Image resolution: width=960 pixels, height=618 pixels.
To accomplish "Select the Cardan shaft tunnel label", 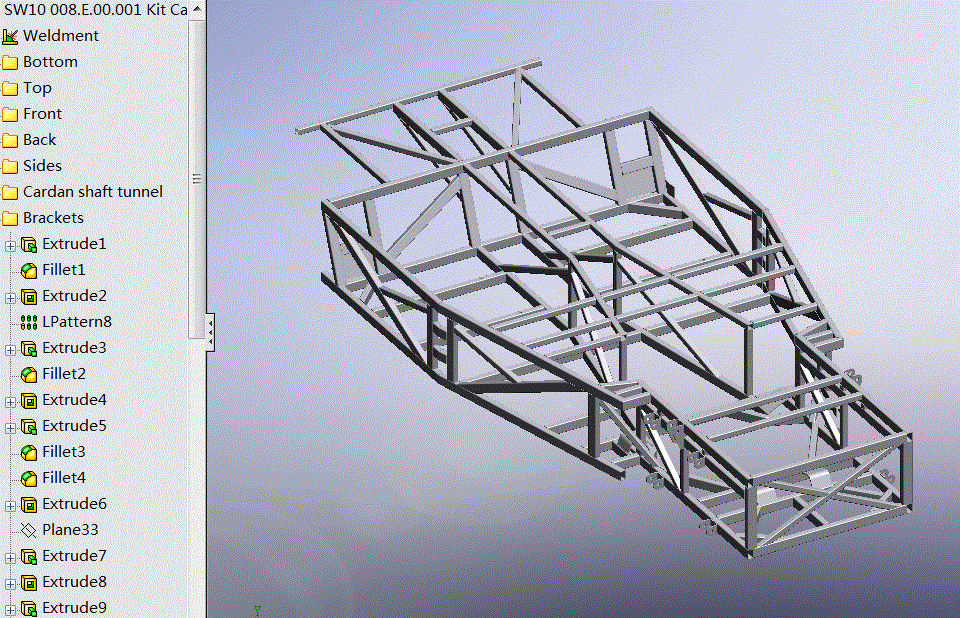I will (93, 192).
